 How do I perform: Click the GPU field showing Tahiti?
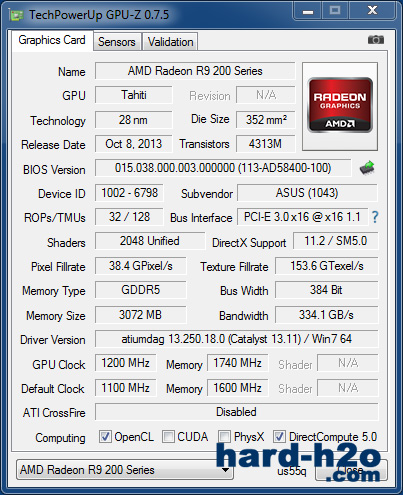[x=134, y=95]
